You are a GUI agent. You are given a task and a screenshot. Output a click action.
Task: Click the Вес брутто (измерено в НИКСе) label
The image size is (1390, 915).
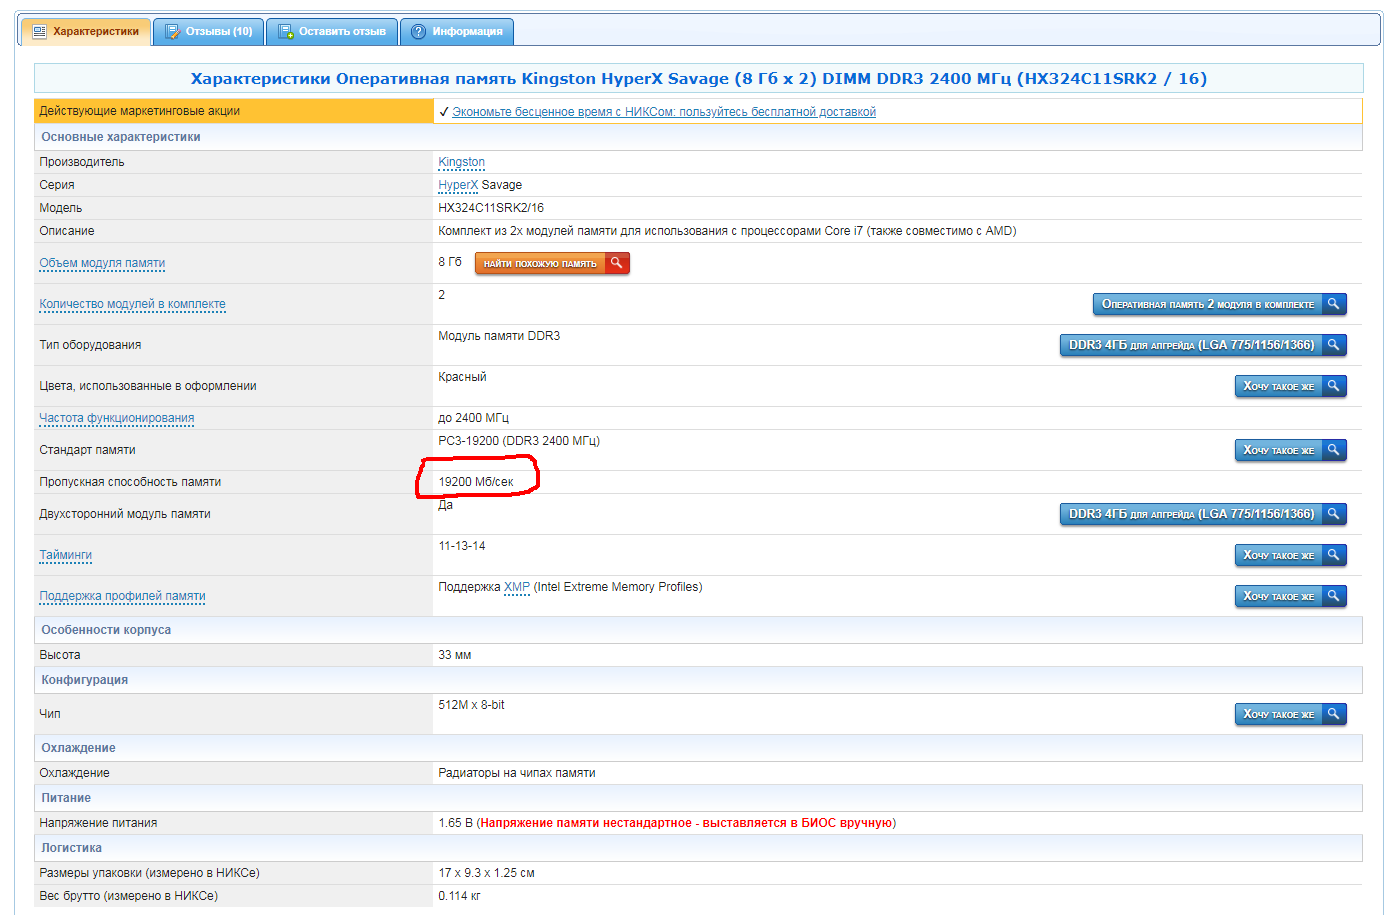click(128, 896)
